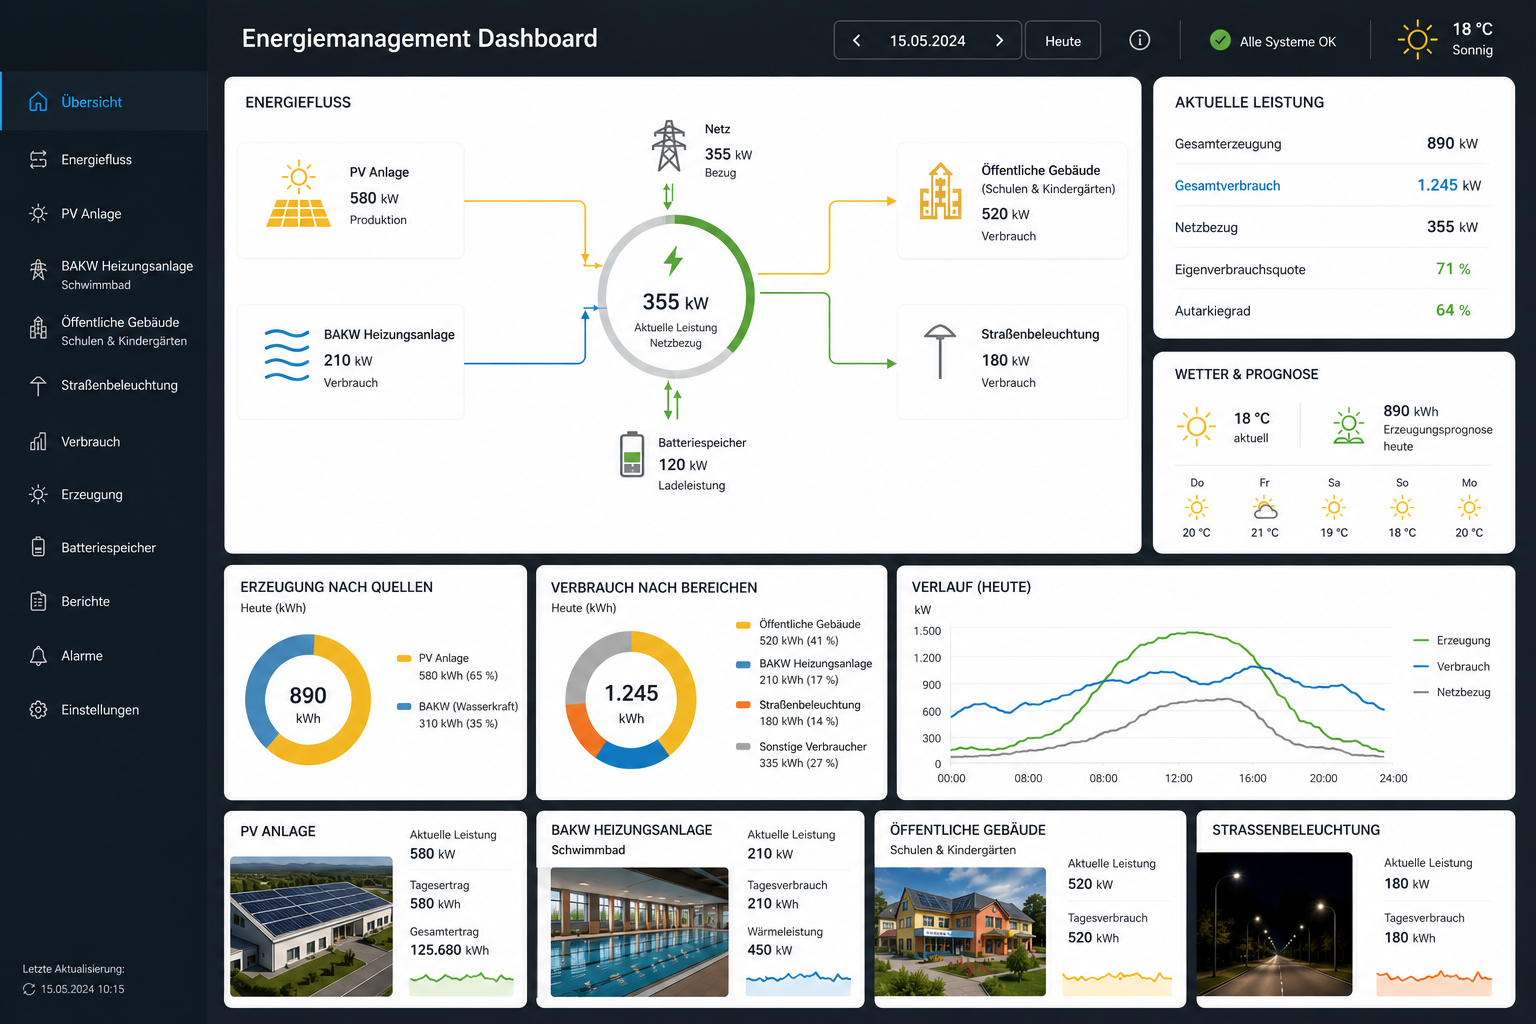This screenshot has height=1024, width=1536.
Task: Click the street lighting night photo
Action: [x=1275, y=924]
